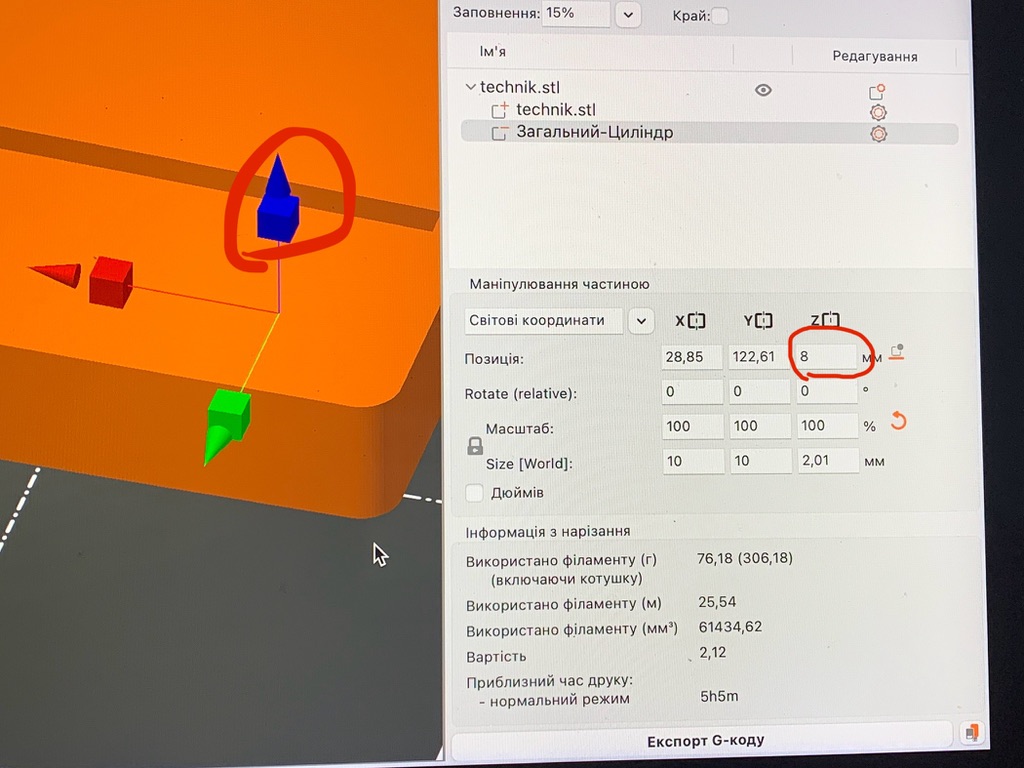Open settings gear for child technik.stl part
Viewport: 1024px width, 768px height.
tap(878, 112)
